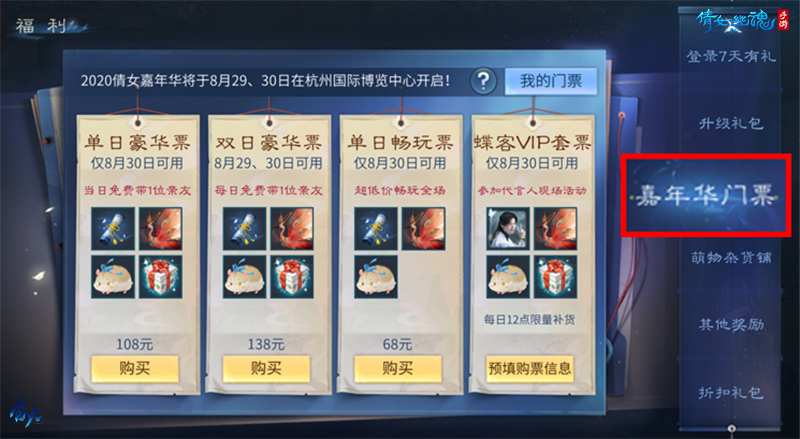Click the hamster icon in 双日豪华票 card
The image size is (800, 439).
pyautogui.click(x=244, y=277)
